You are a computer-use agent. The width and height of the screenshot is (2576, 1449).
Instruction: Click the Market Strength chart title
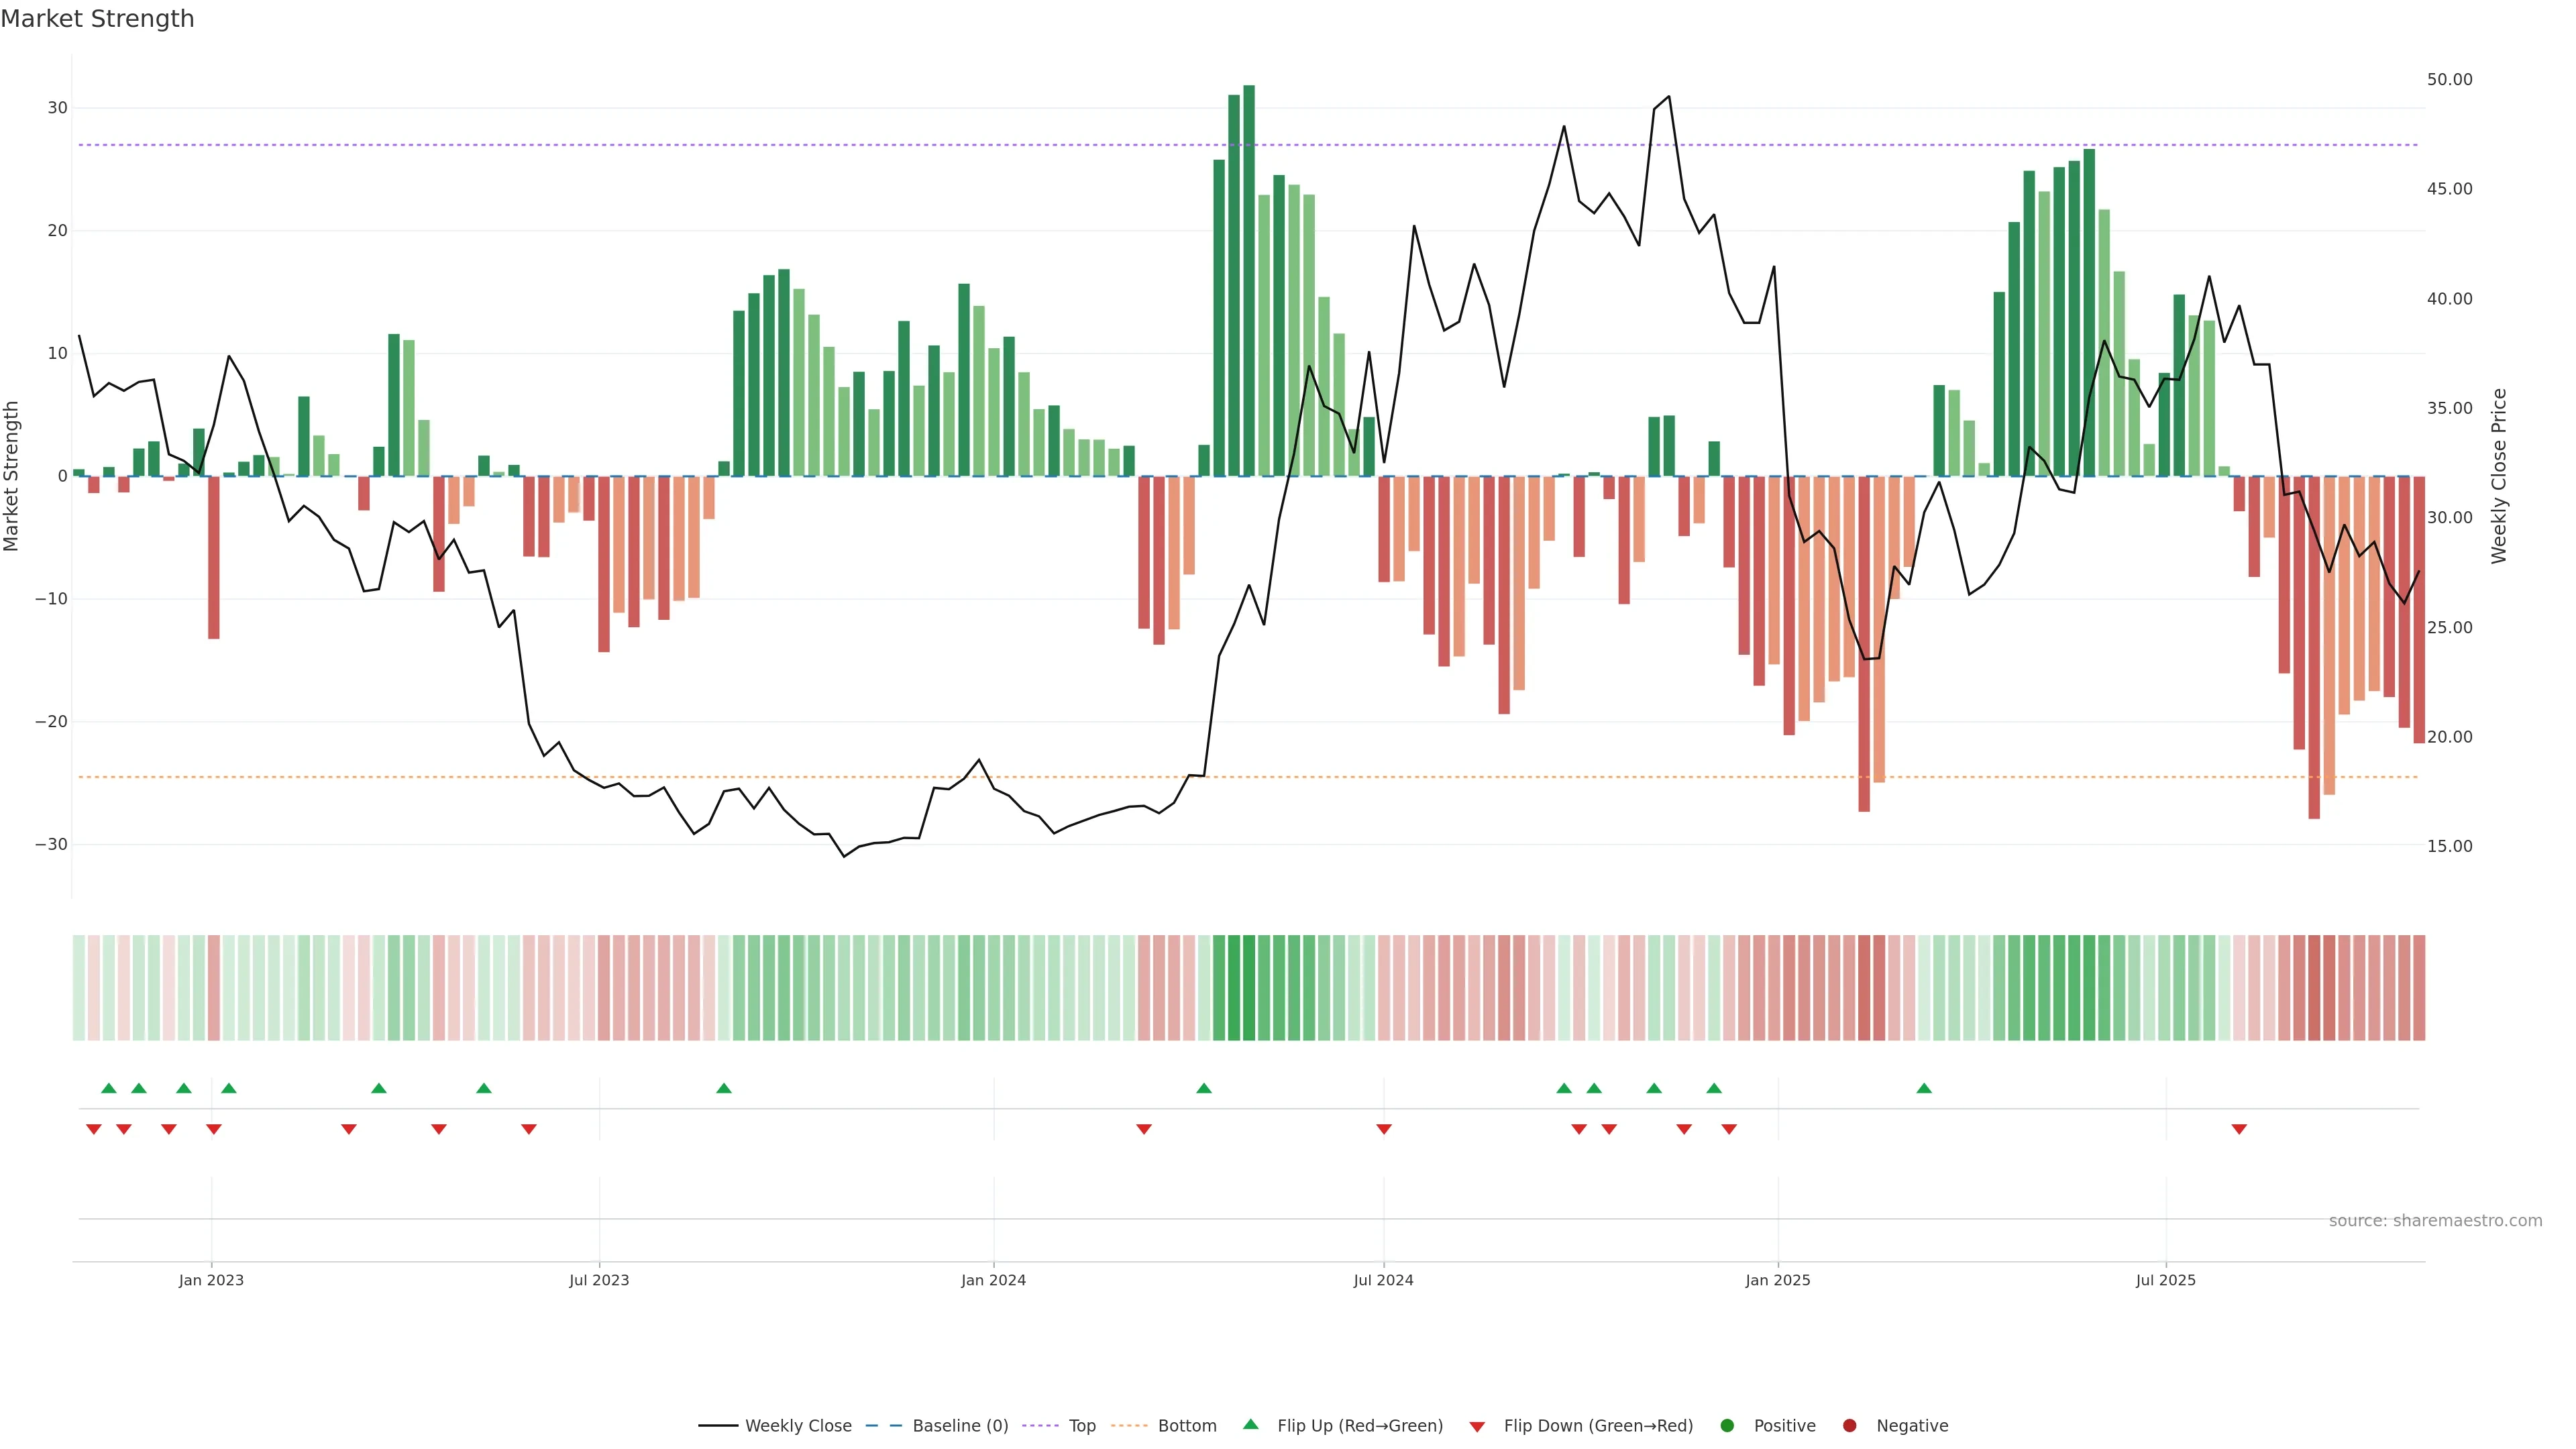tap(97, 19)
